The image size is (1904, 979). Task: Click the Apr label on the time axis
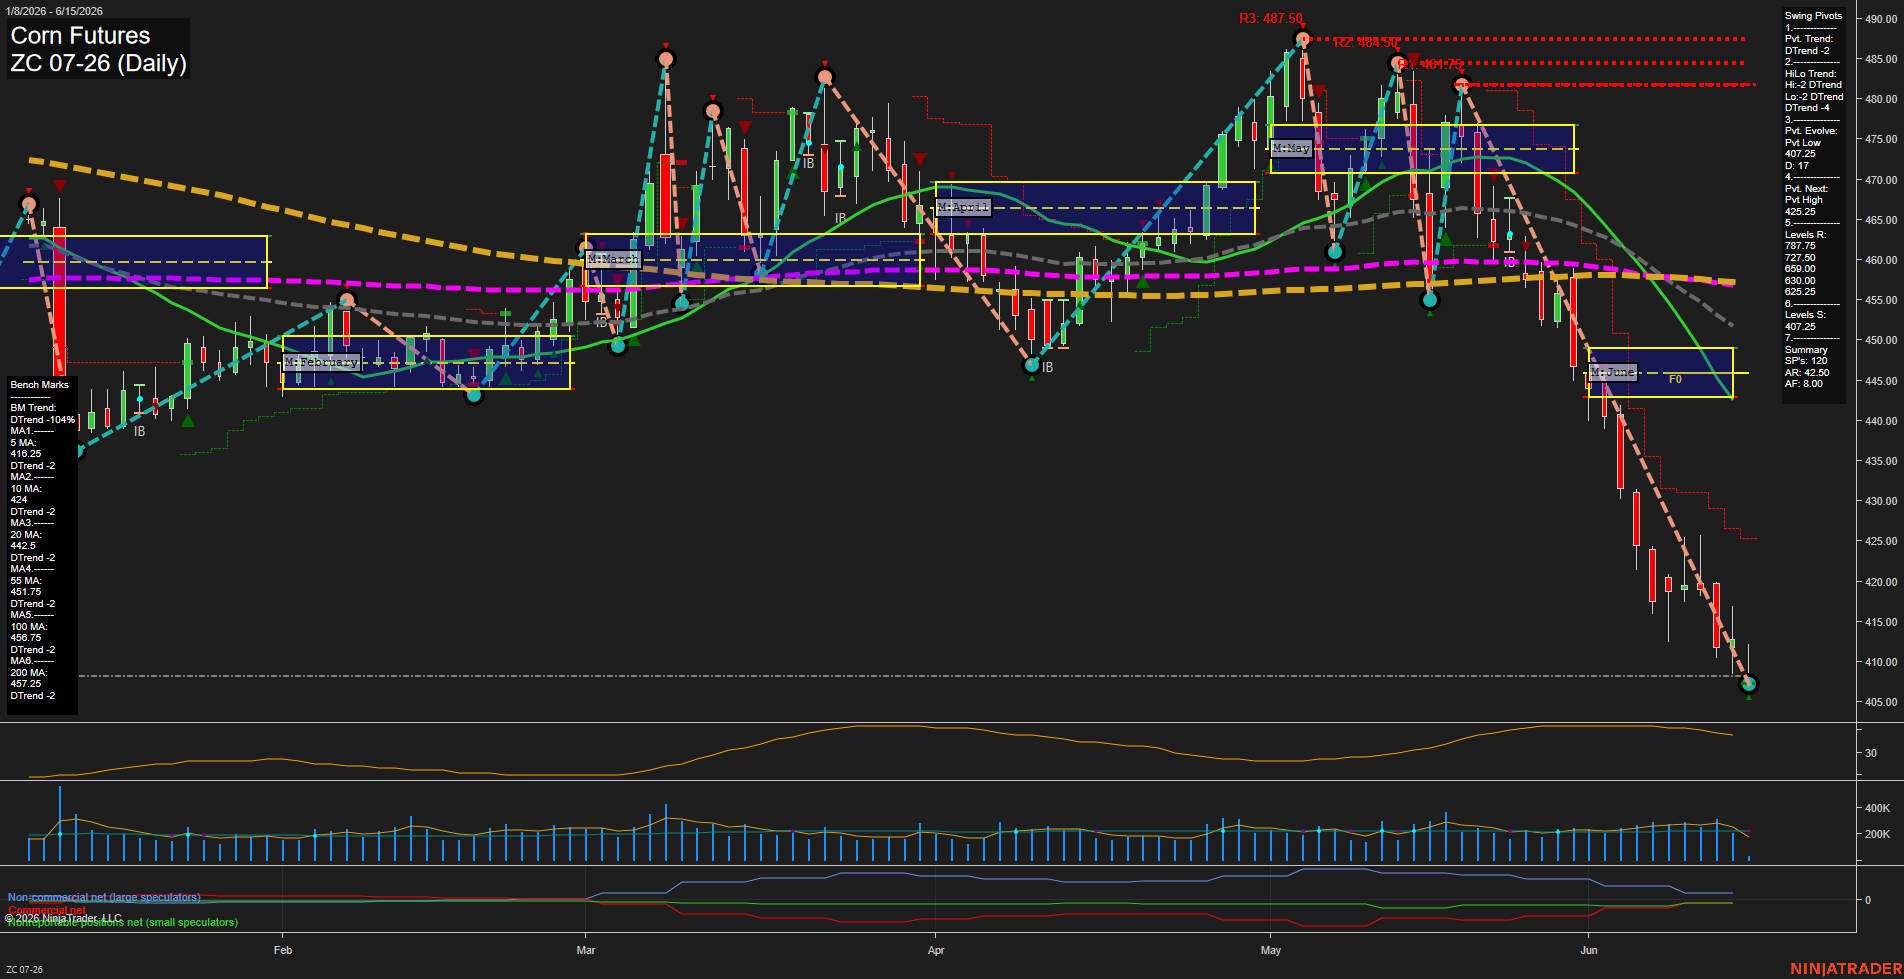pos(936,950)
